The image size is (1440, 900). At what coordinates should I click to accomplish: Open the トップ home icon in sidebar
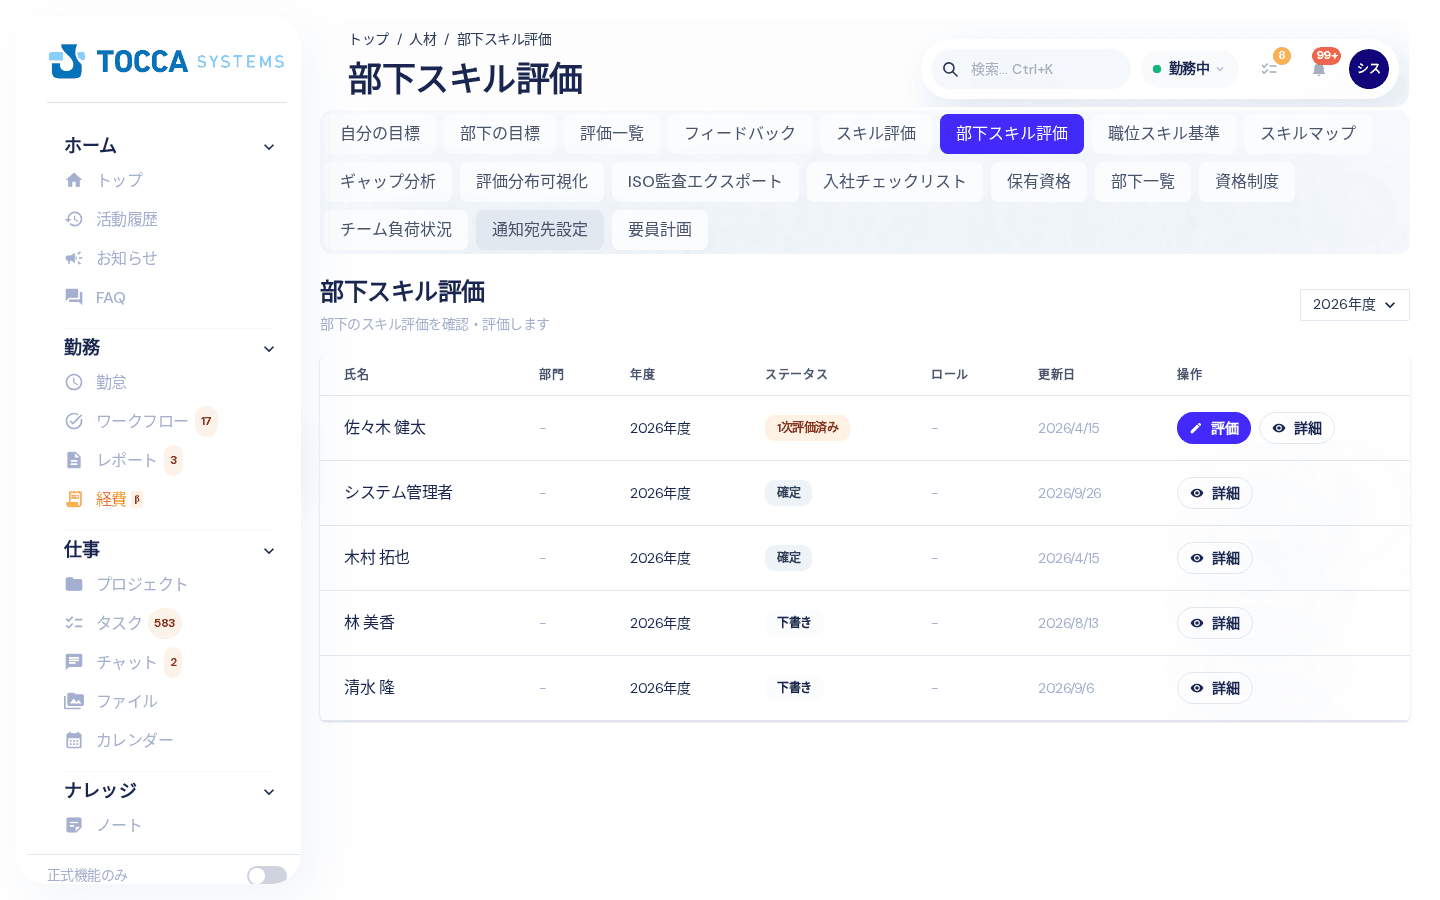coord(74,180)
